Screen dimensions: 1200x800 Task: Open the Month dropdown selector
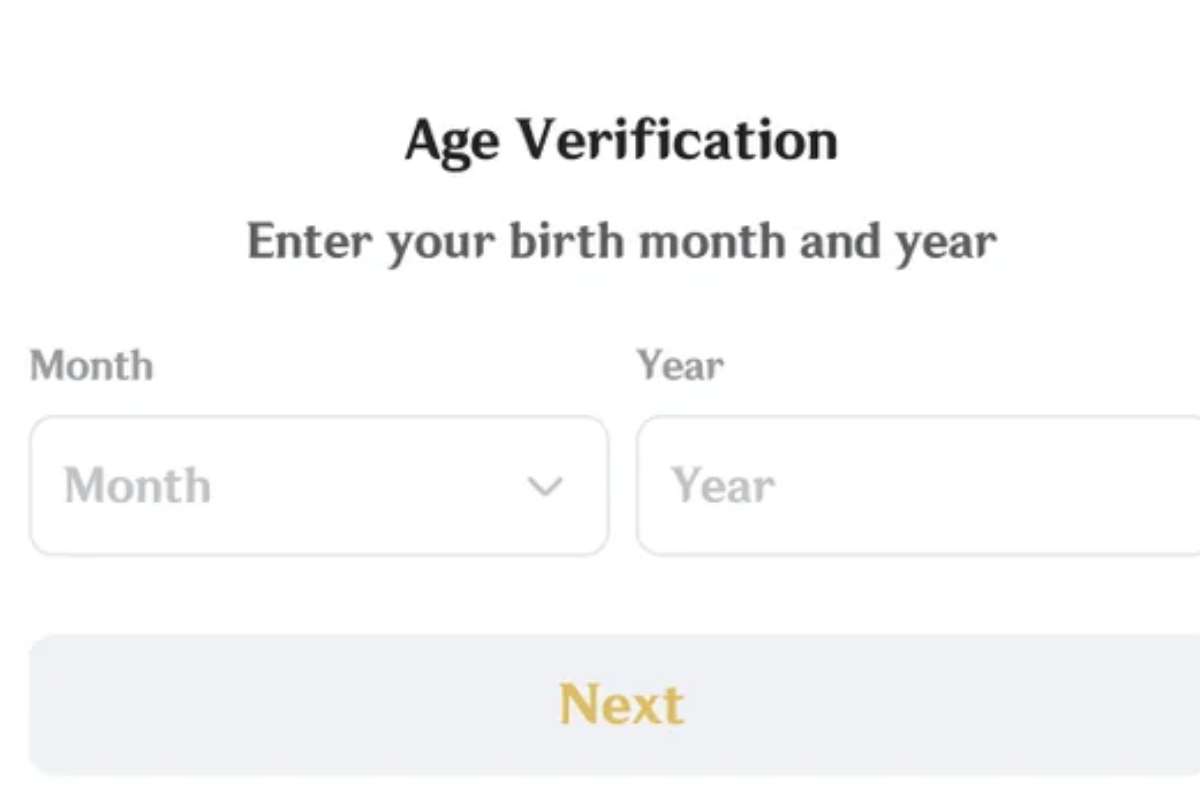pos(318,486)
